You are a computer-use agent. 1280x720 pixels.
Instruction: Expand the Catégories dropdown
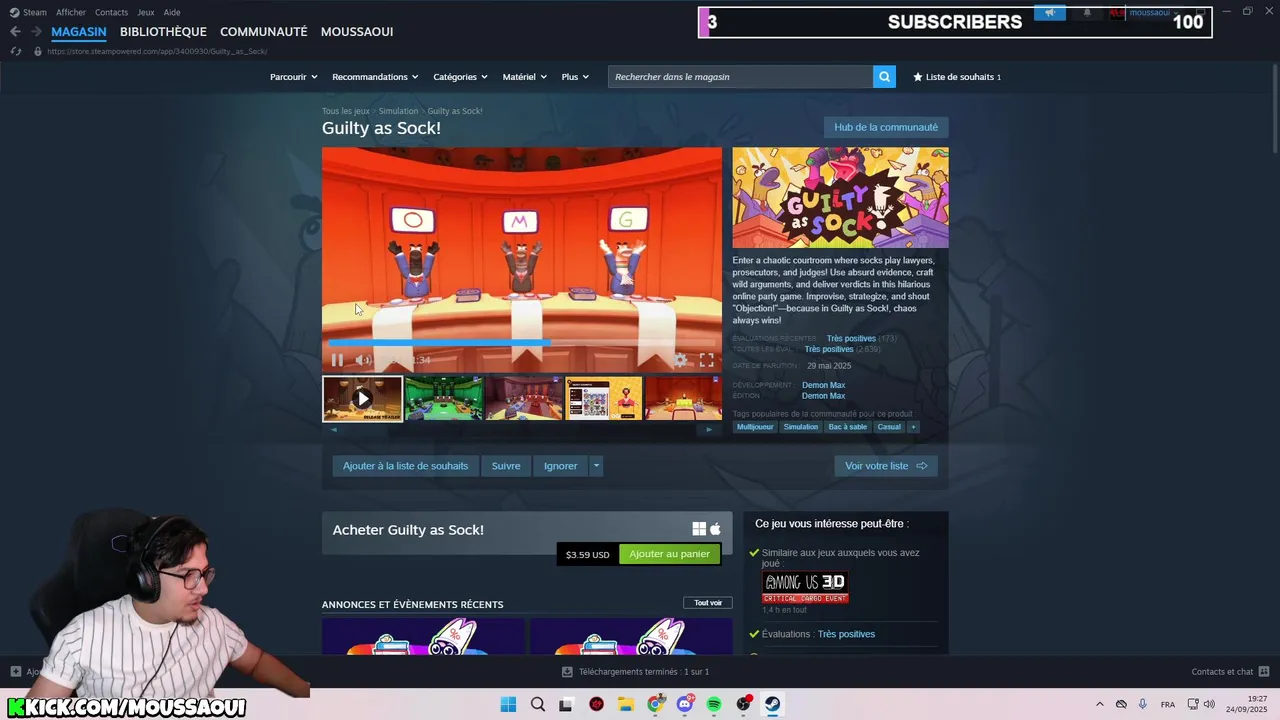[460, 77]
